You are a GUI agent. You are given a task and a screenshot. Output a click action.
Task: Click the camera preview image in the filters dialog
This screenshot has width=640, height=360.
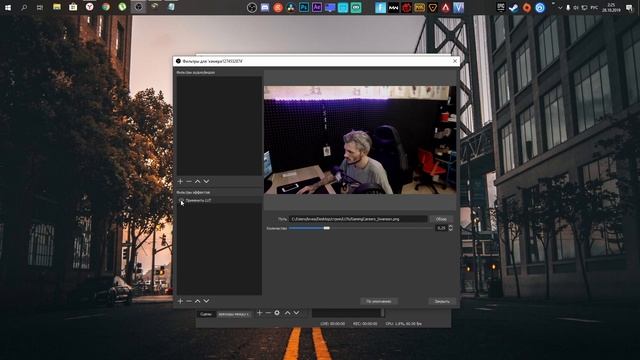click(x=360, y=140)
